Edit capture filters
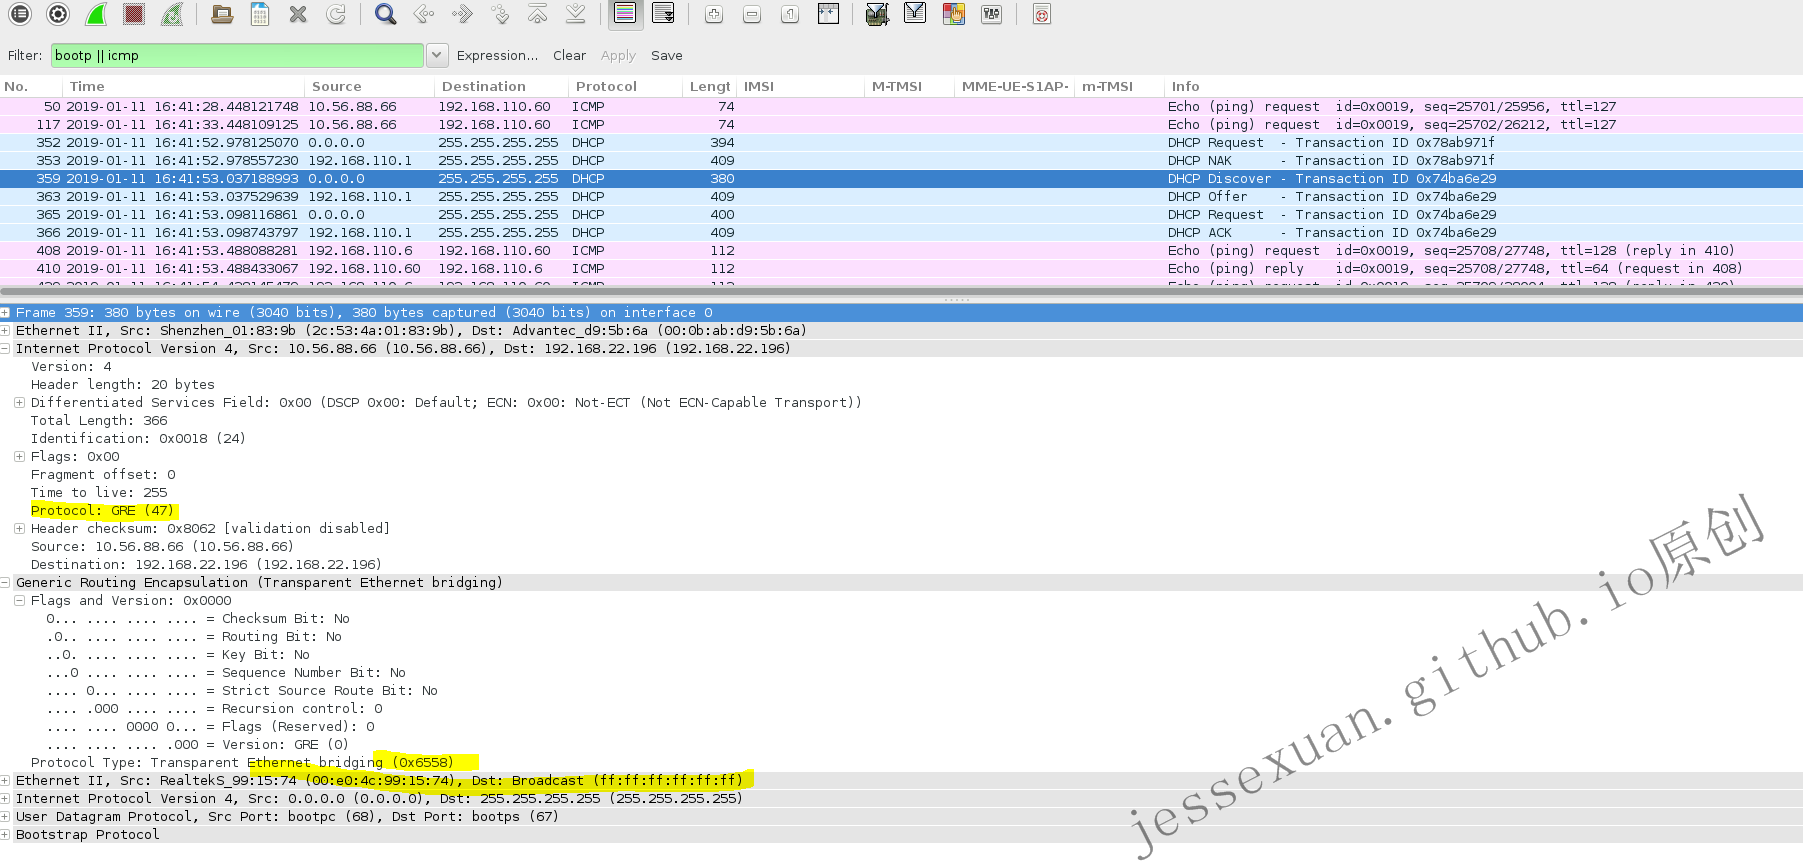This screenshot has height=865, width=1803. coord(877,14)
